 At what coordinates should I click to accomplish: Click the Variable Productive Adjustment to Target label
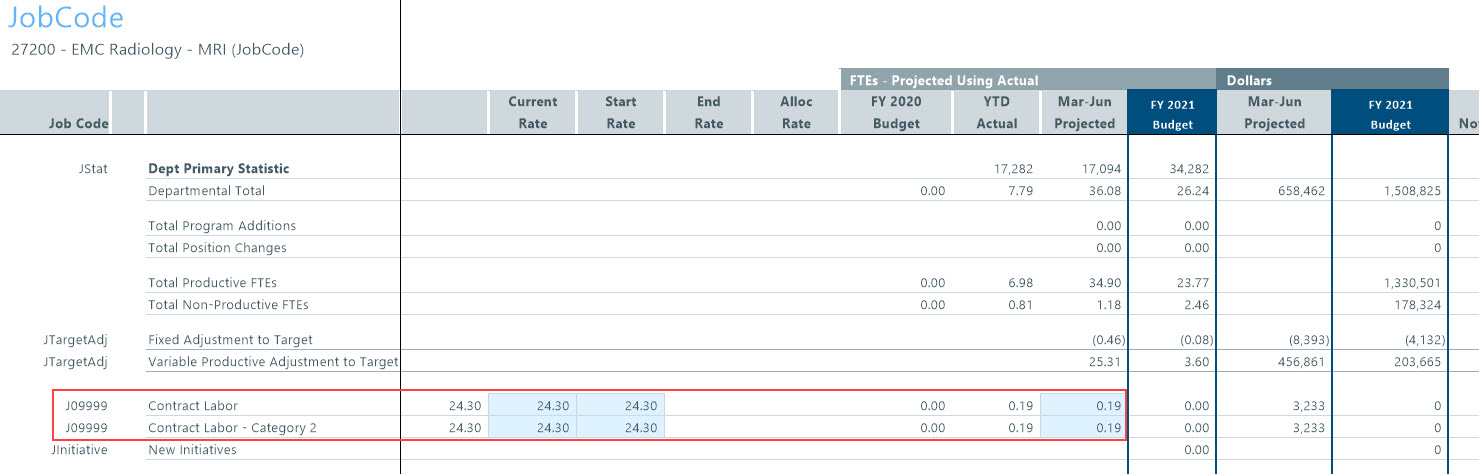(272, 361)
